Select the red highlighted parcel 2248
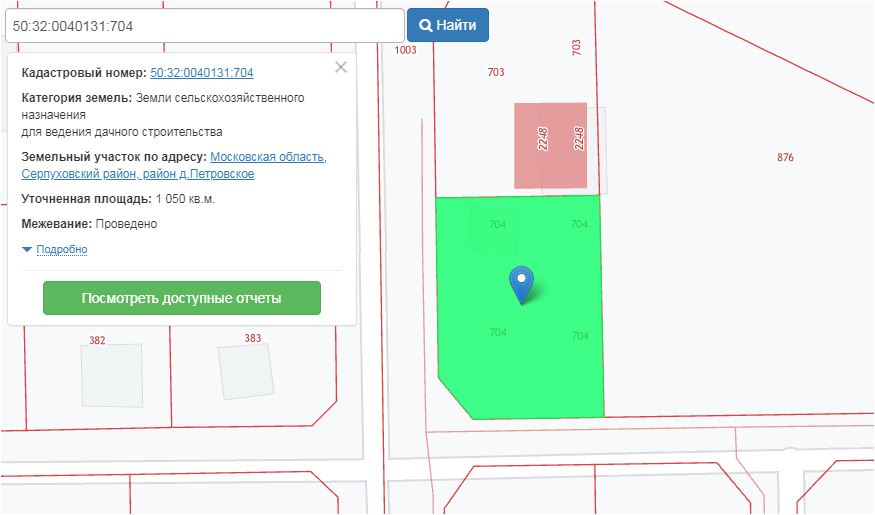 (549, 145)
